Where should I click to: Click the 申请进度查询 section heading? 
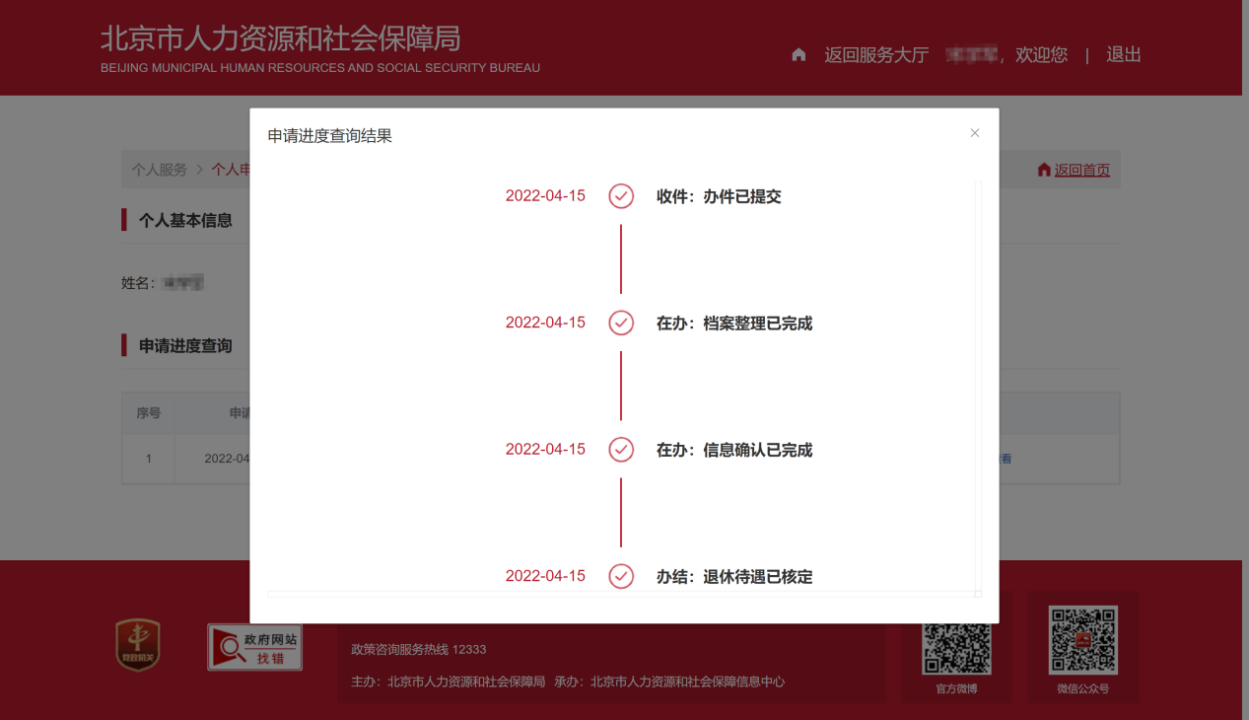185,346
